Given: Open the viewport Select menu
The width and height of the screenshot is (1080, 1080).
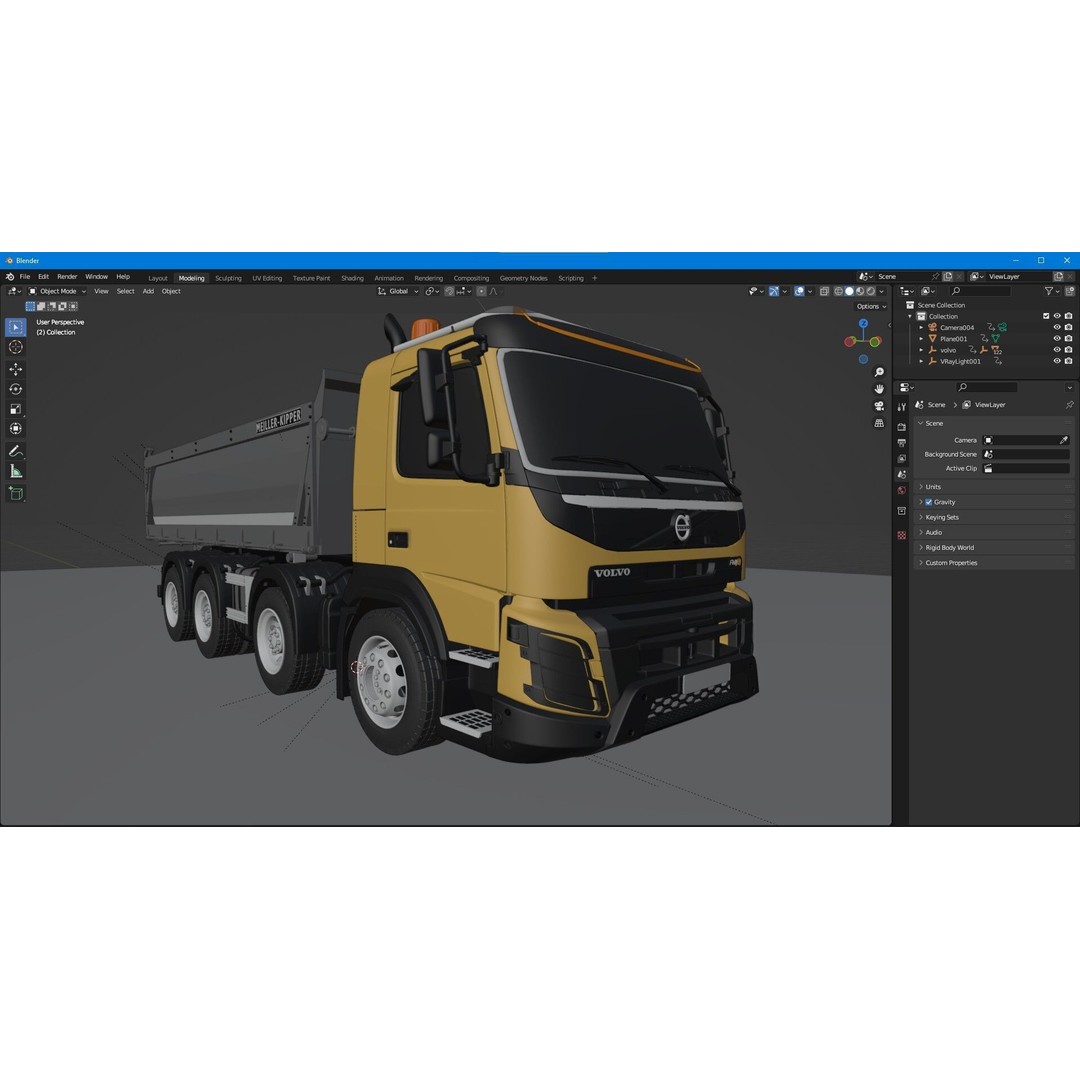Looking at the screenshot, I should tap(125, 291).
